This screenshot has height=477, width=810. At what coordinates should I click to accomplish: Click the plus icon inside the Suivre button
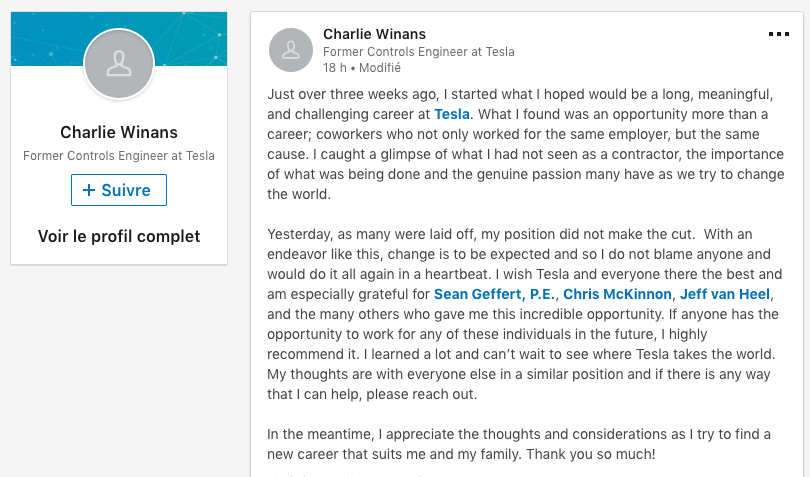pos(89,190)
